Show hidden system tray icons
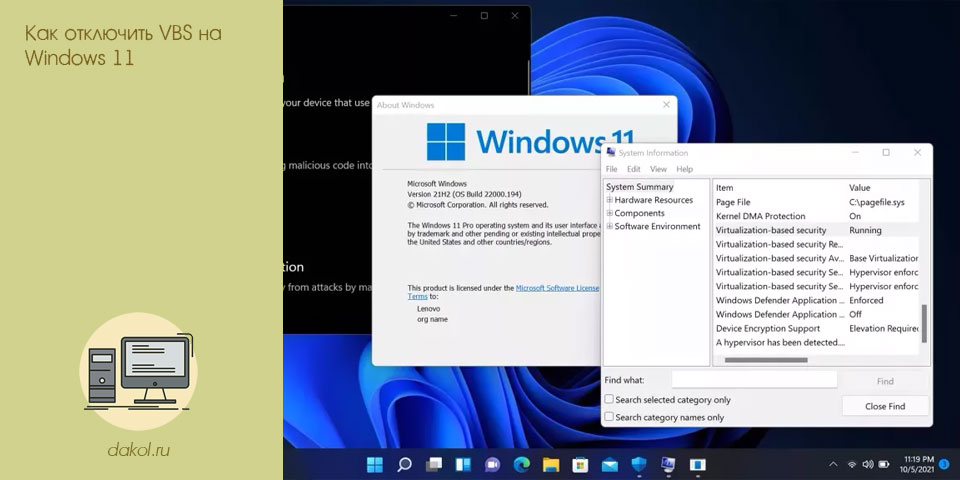The height and width of the screenshot is (480, 960). pos(833,465)
